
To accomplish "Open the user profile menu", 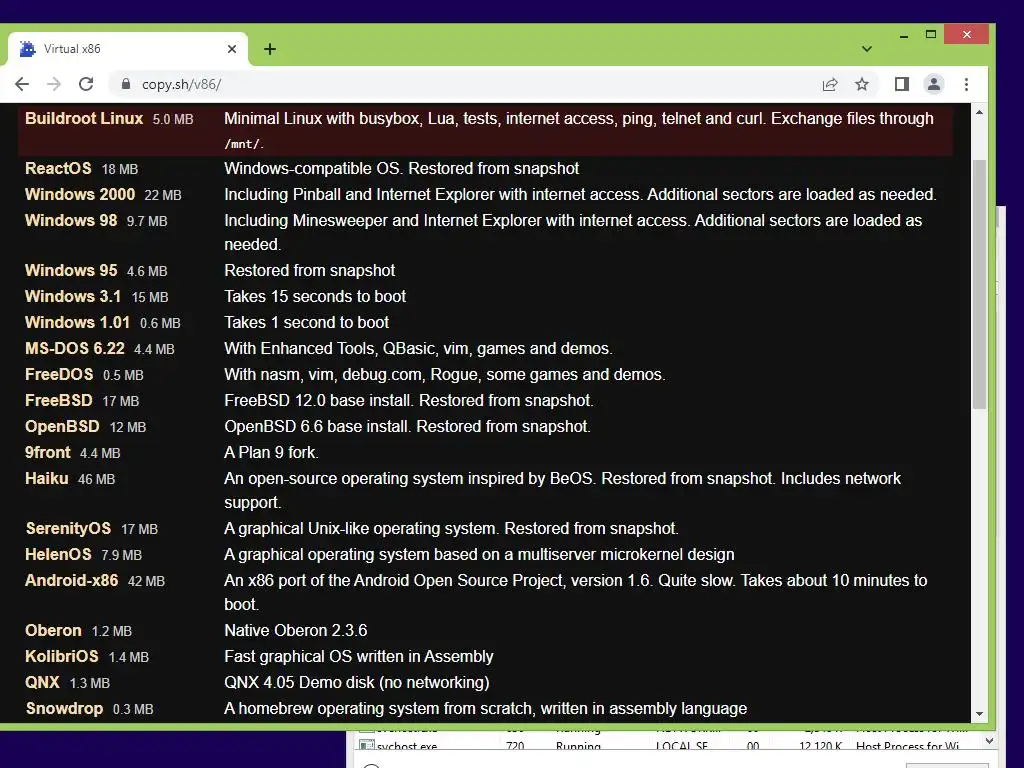I will (934, 84).
